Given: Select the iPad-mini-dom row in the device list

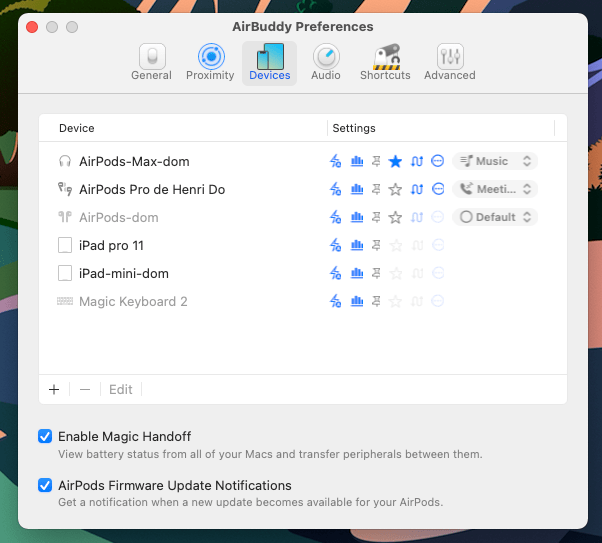Looking at the screenshot, I should tap(124, 273).
